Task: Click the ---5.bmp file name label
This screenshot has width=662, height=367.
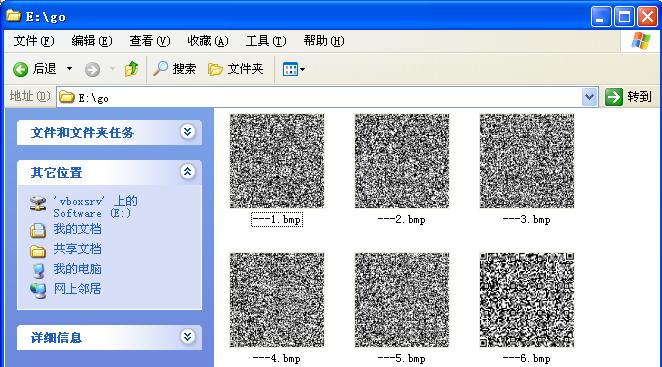Action: click(x=402, y=359)
